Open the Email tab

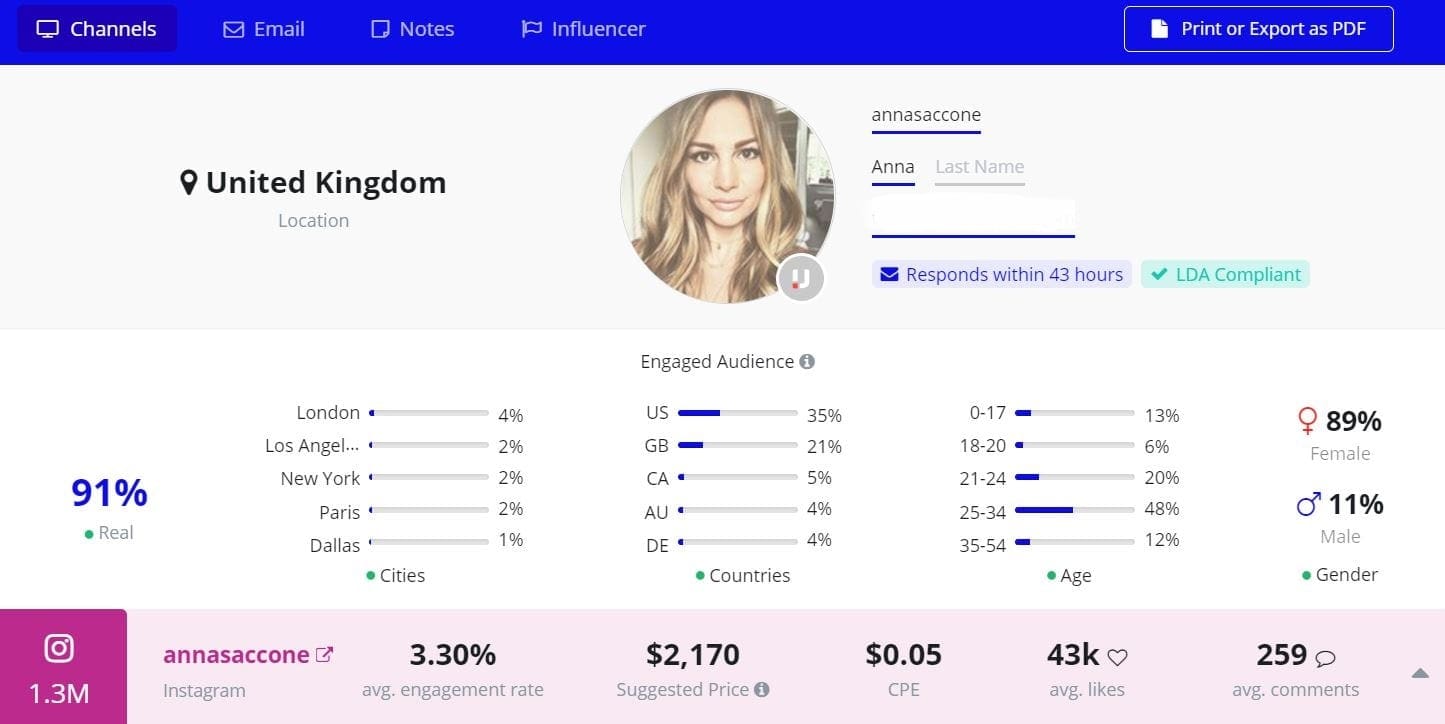click(x=264, y=29)
